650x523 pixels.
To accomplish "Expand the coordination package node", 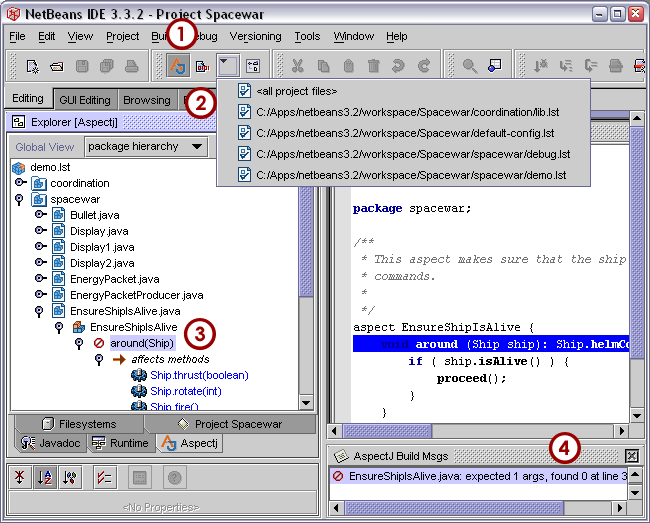I will (x=20, y=183).
